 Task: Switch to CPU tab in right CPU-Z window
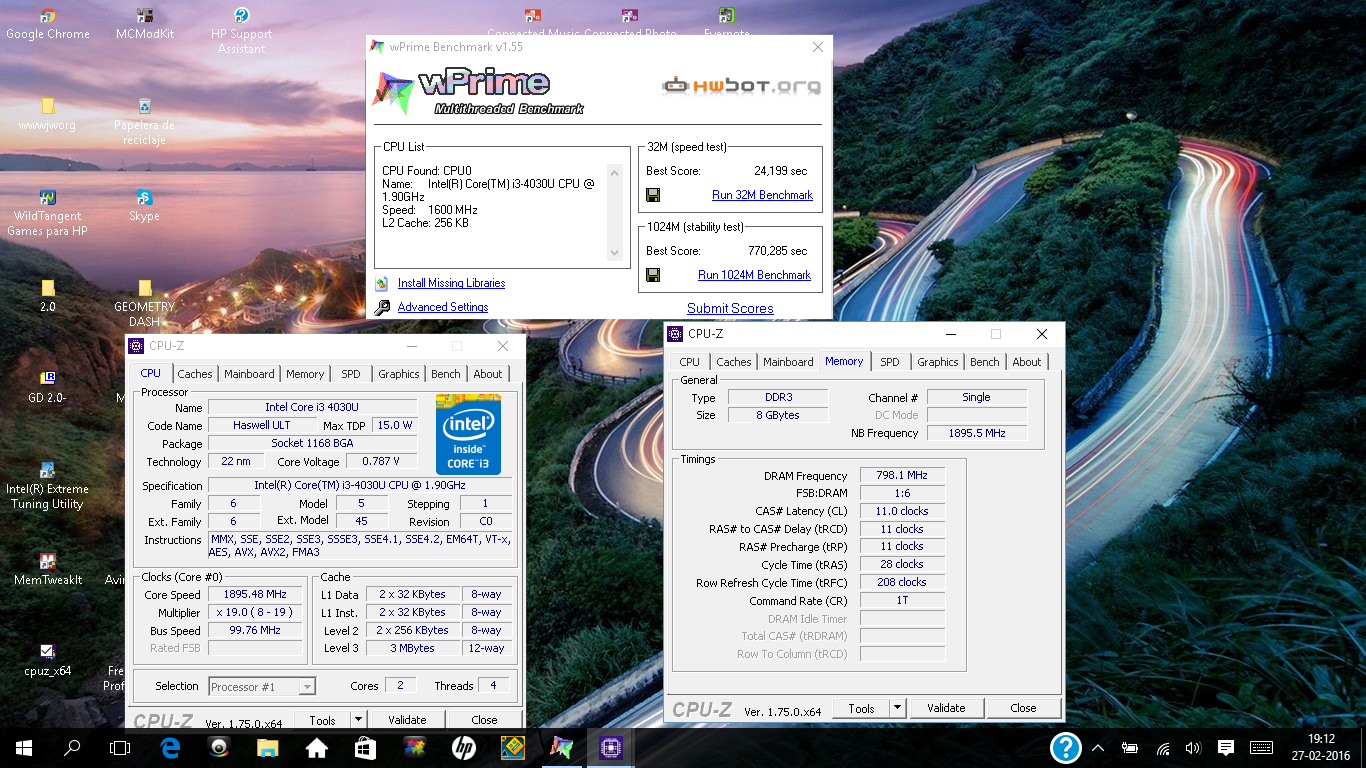[x=690, y=362]
